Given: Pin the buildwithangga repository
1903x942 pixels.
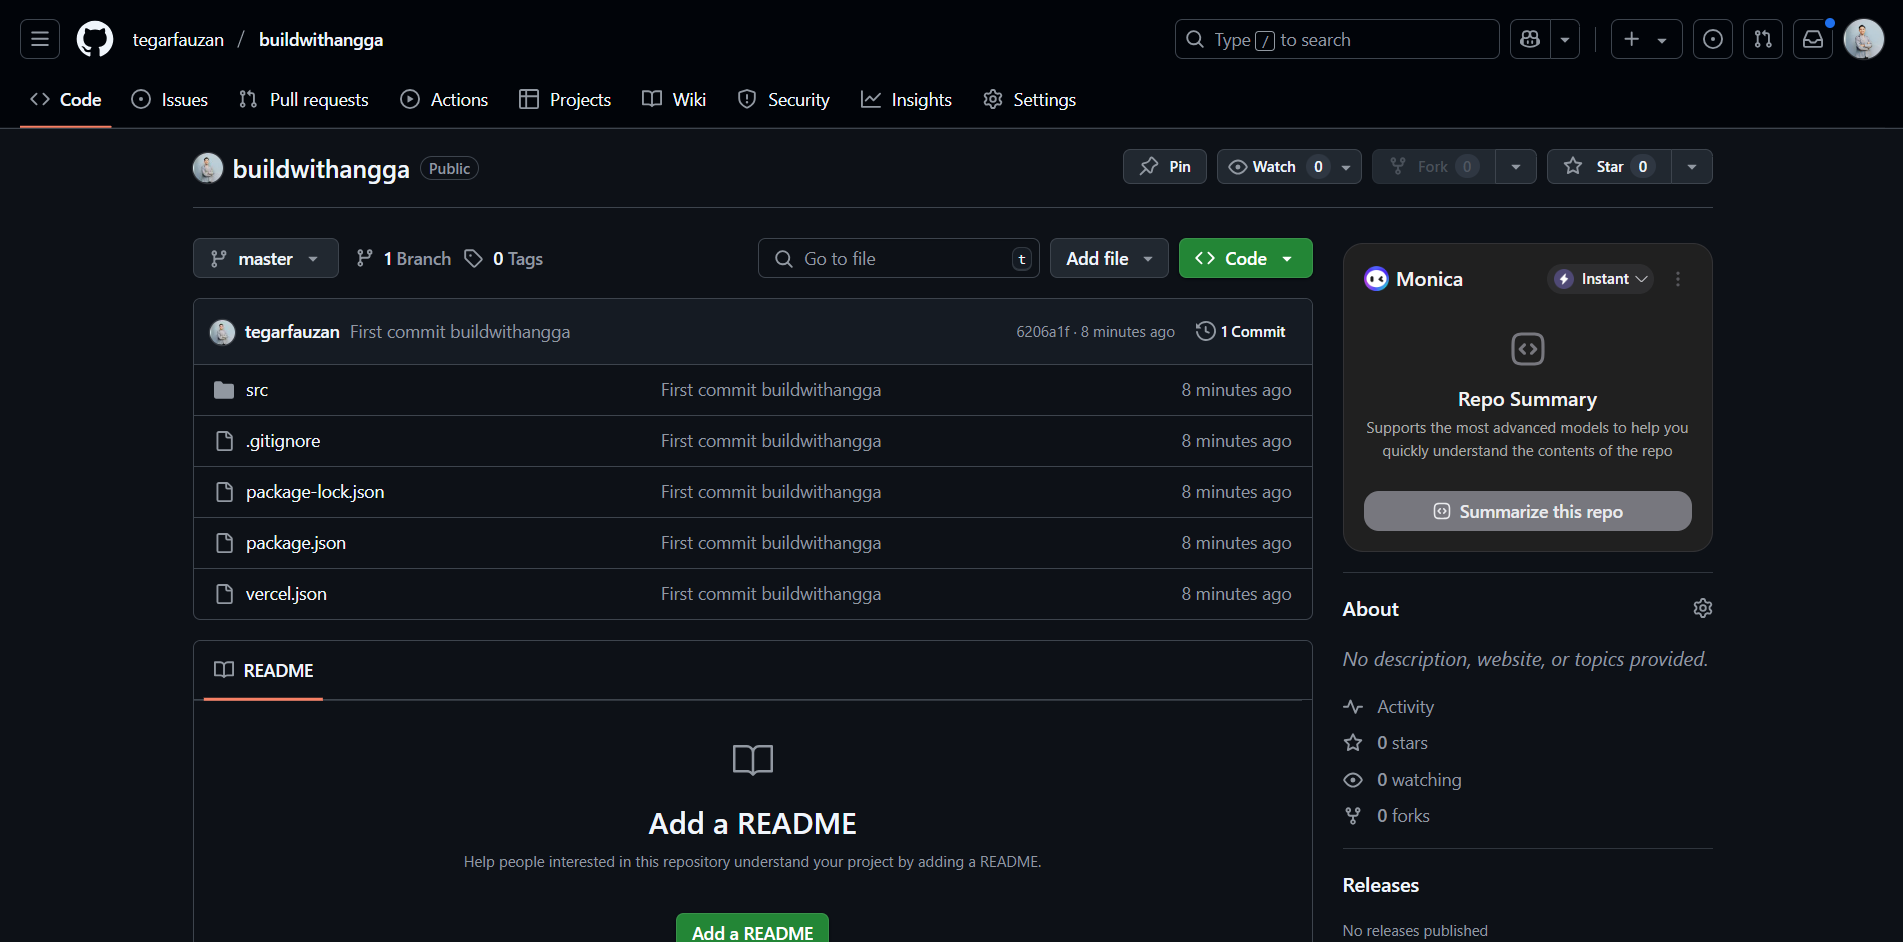Looking at the screenshot, I should 1165,167.
